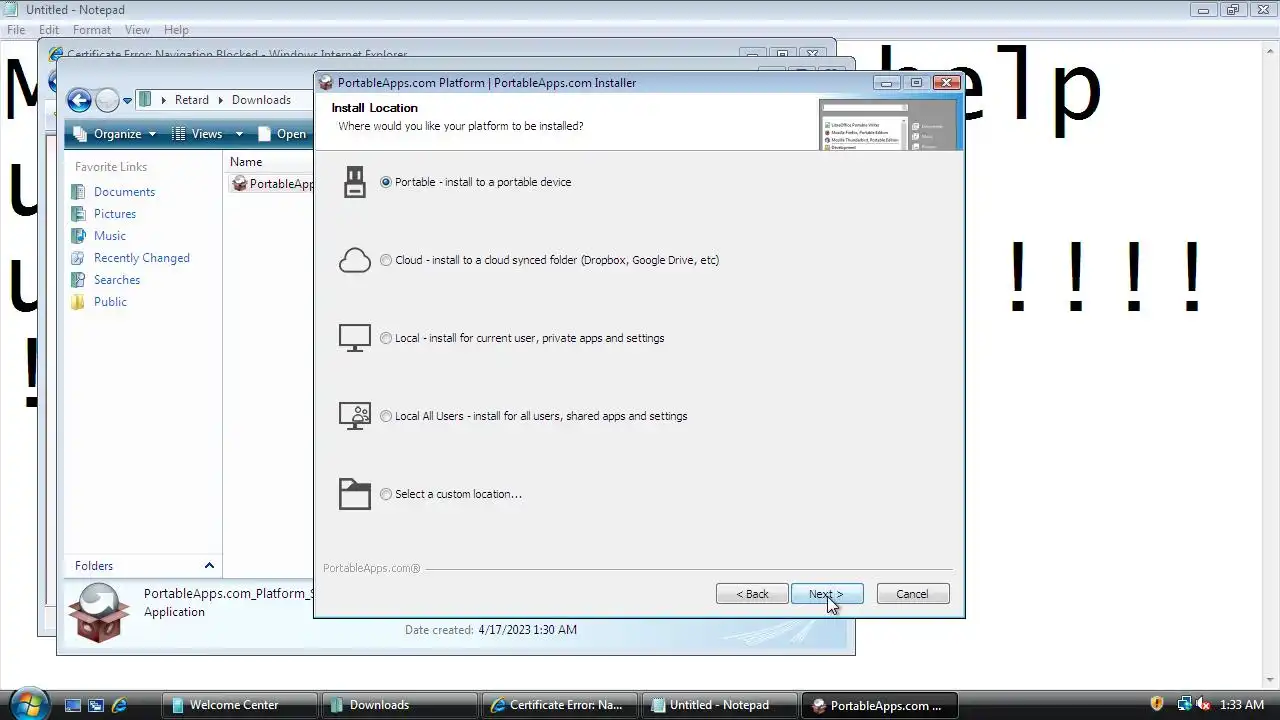The height and width of the screenshot is (720, 1280).
Task: Click Searches icon in Favorite Links
Action: tap(78, 280)
